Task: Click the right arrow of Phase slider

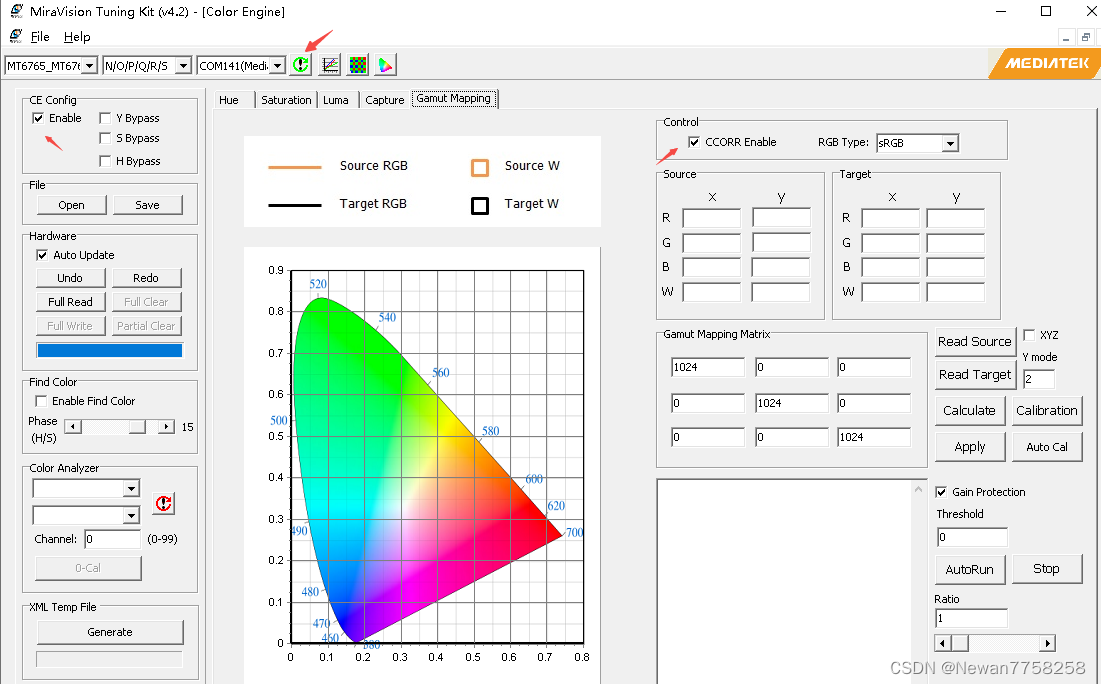Action: pos(166,426)
